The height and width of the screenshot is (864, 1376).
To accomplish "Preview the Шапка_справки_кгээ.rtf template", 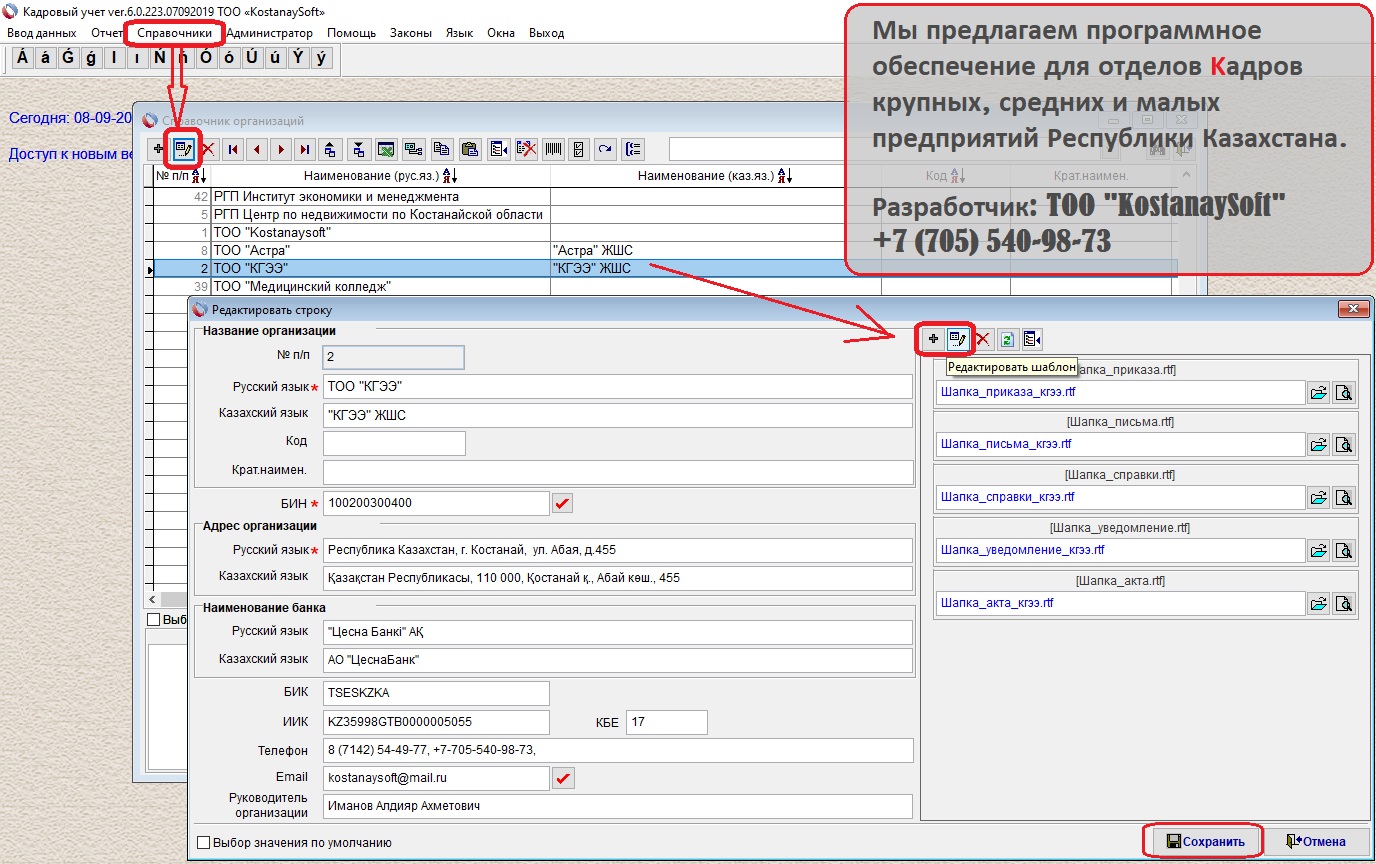I will coord(1343,497).
